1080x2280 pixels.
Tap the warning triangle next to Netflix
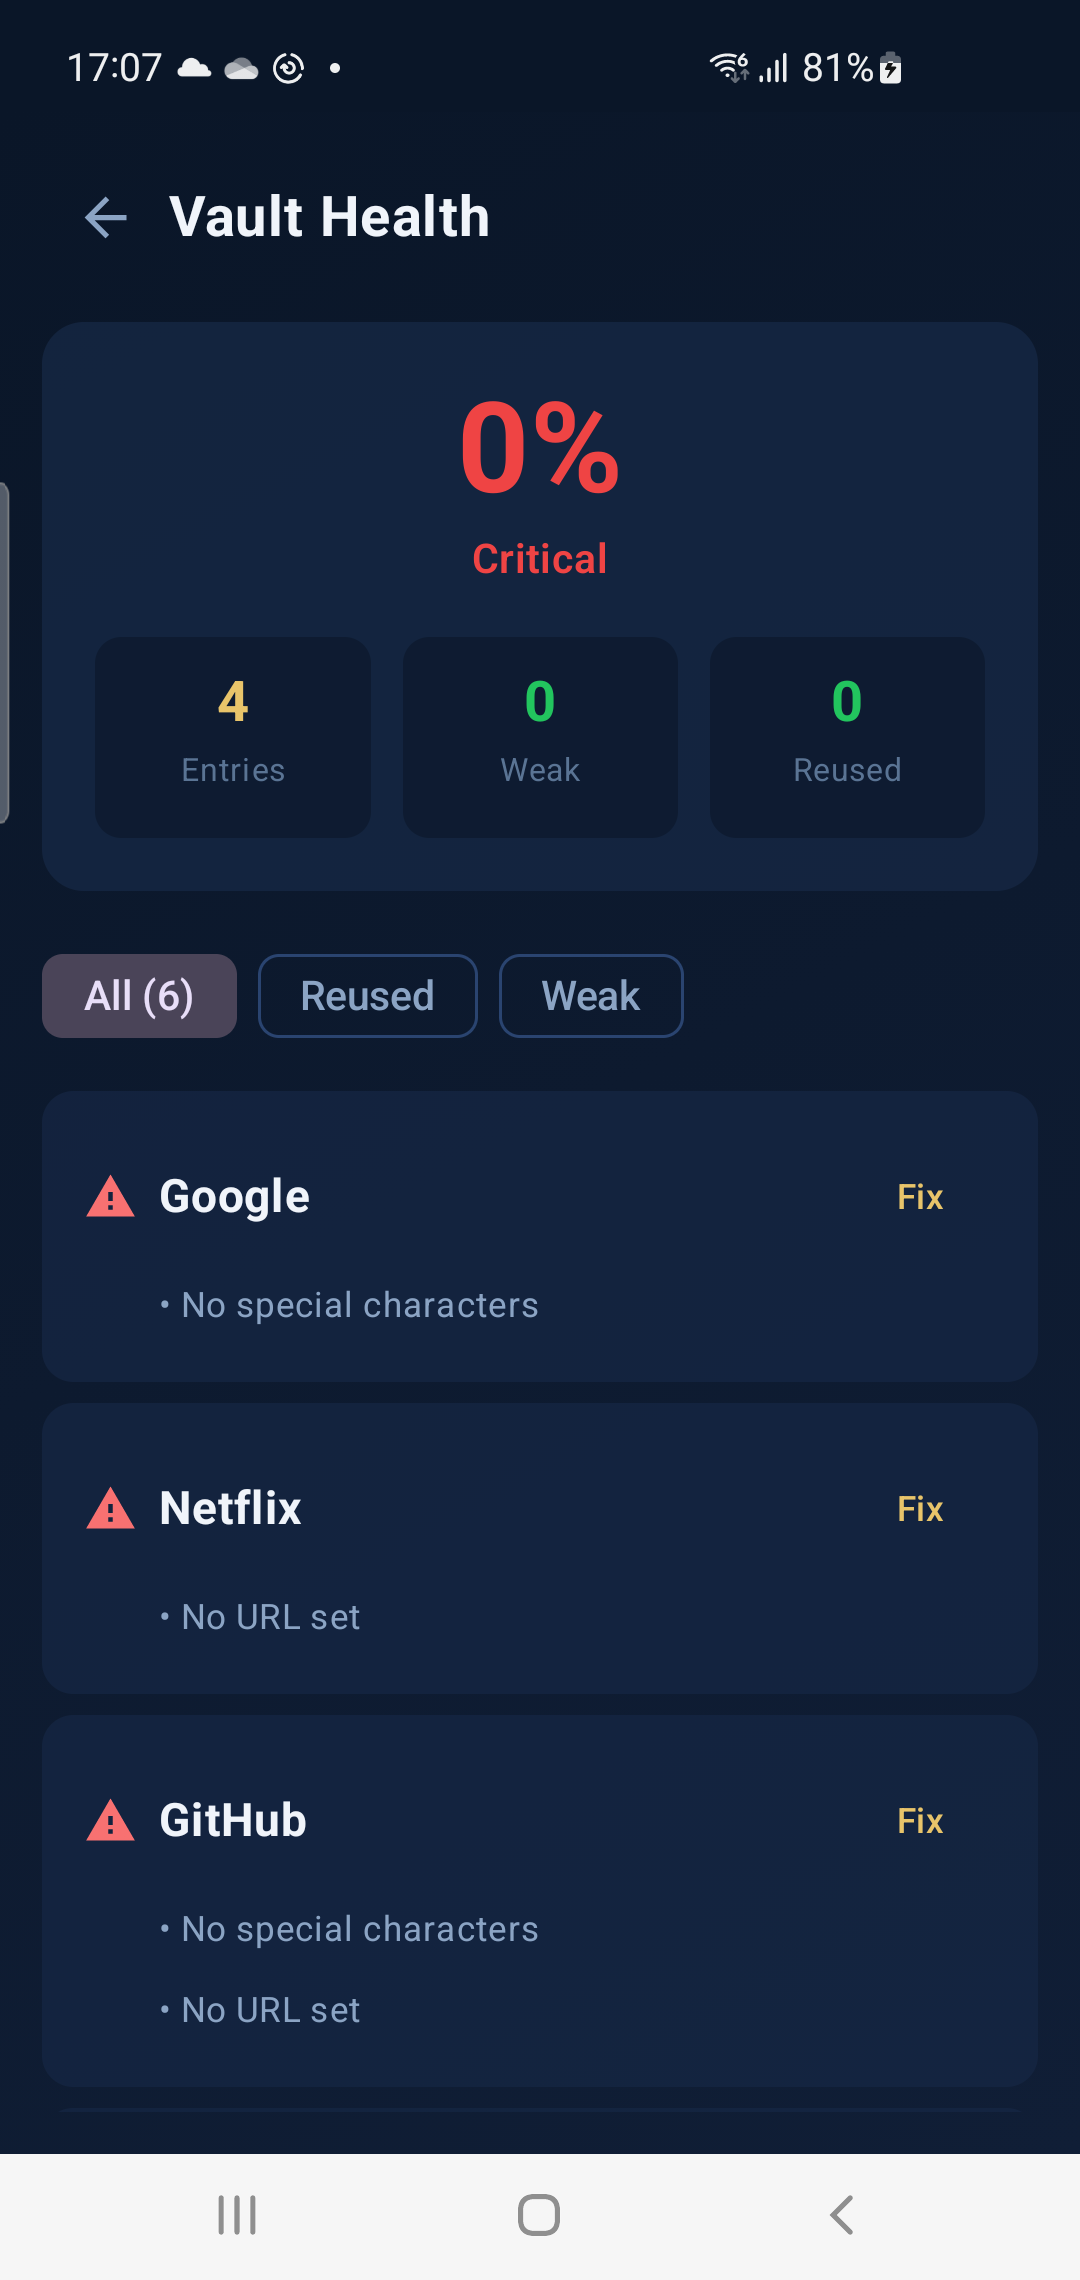pos(110,1509)
